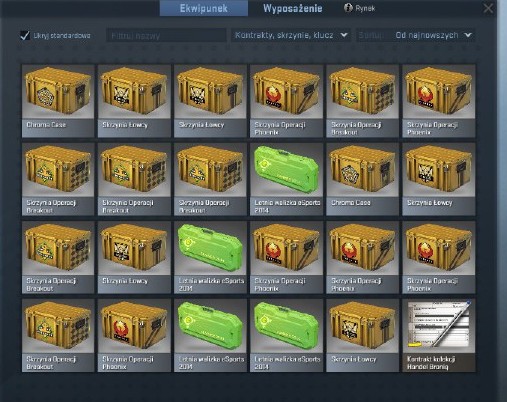This screenshot has height=402, width=507.
Task: Select the Chroma Case in second row
Action: [x=362, y=179]
